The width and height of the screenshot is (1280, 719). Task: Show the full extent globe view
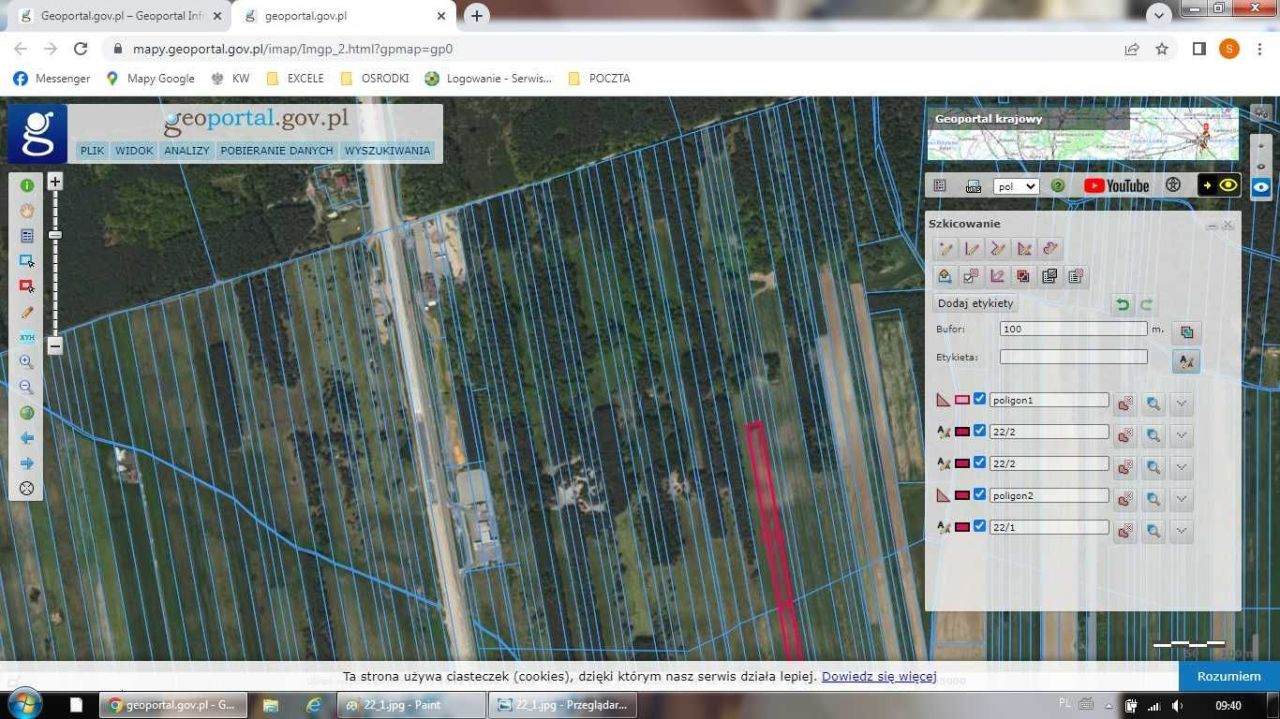tap(27, 413)
